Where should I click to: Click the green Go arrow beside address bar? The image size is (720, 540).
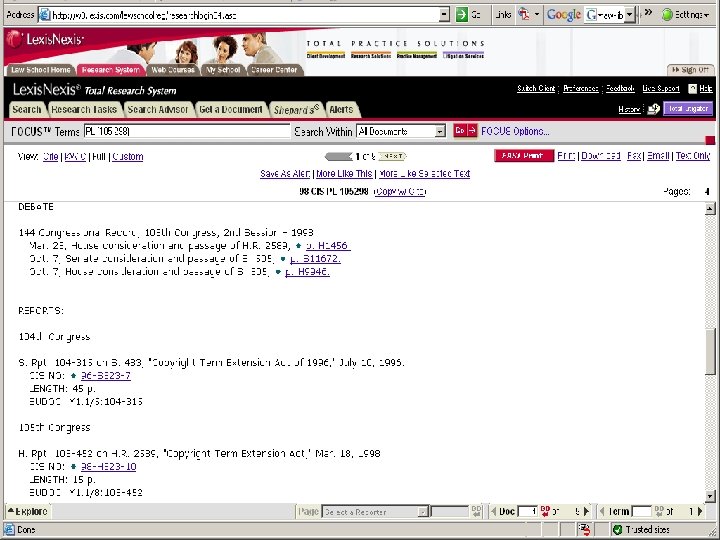coord(461,15)
